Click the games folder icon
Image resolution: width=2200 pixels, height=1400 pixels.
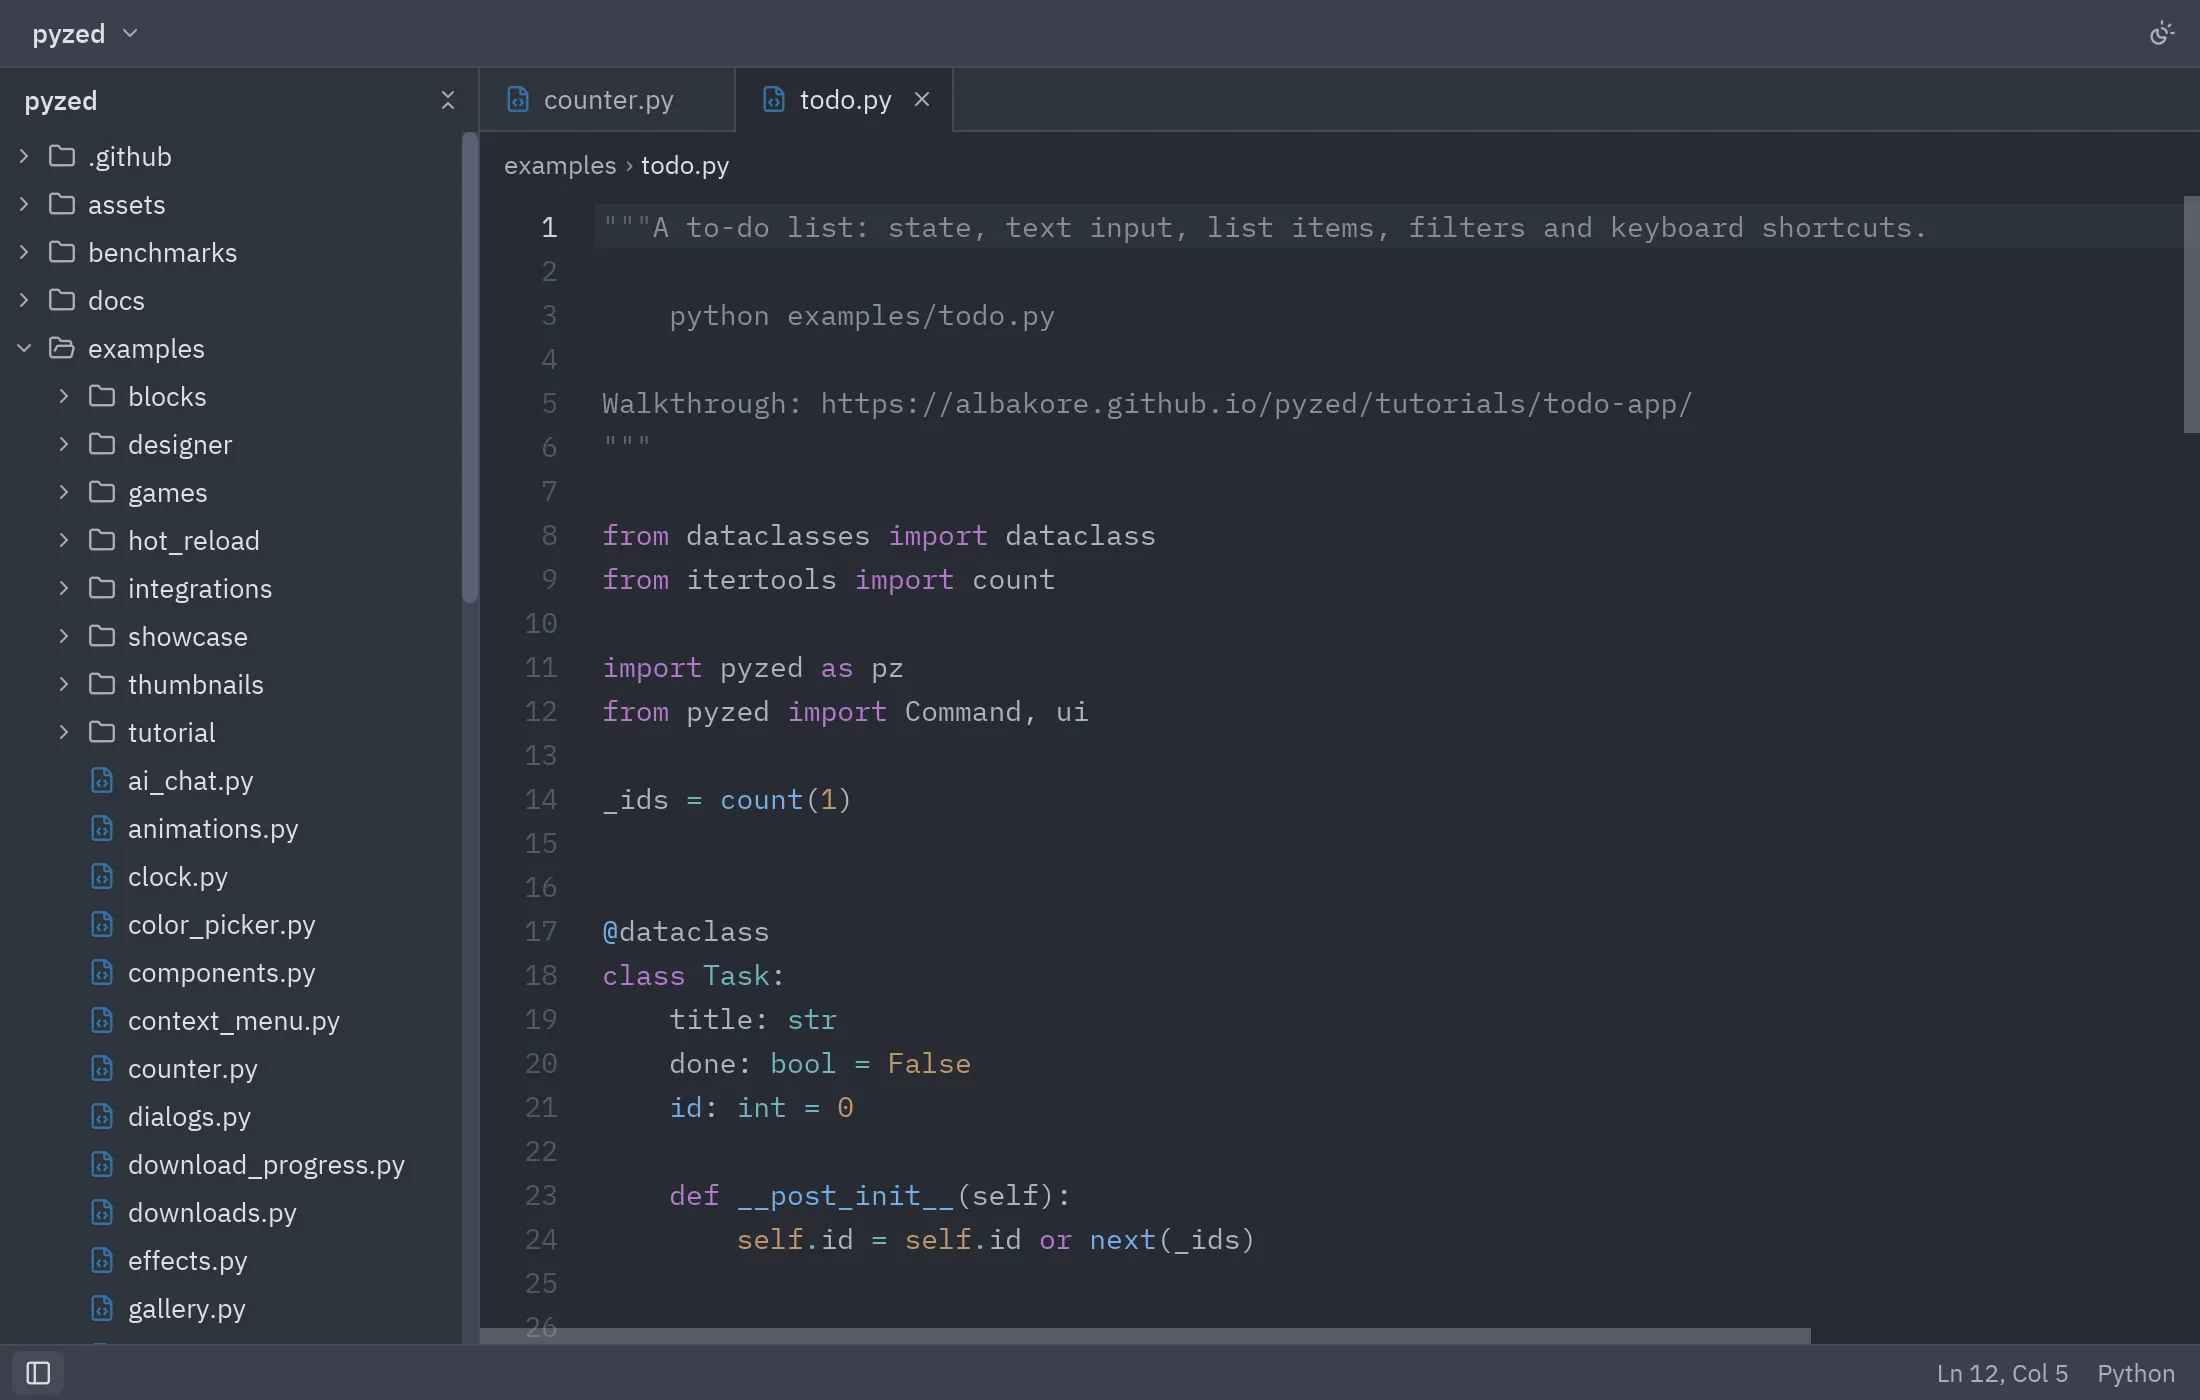point(102,492)
